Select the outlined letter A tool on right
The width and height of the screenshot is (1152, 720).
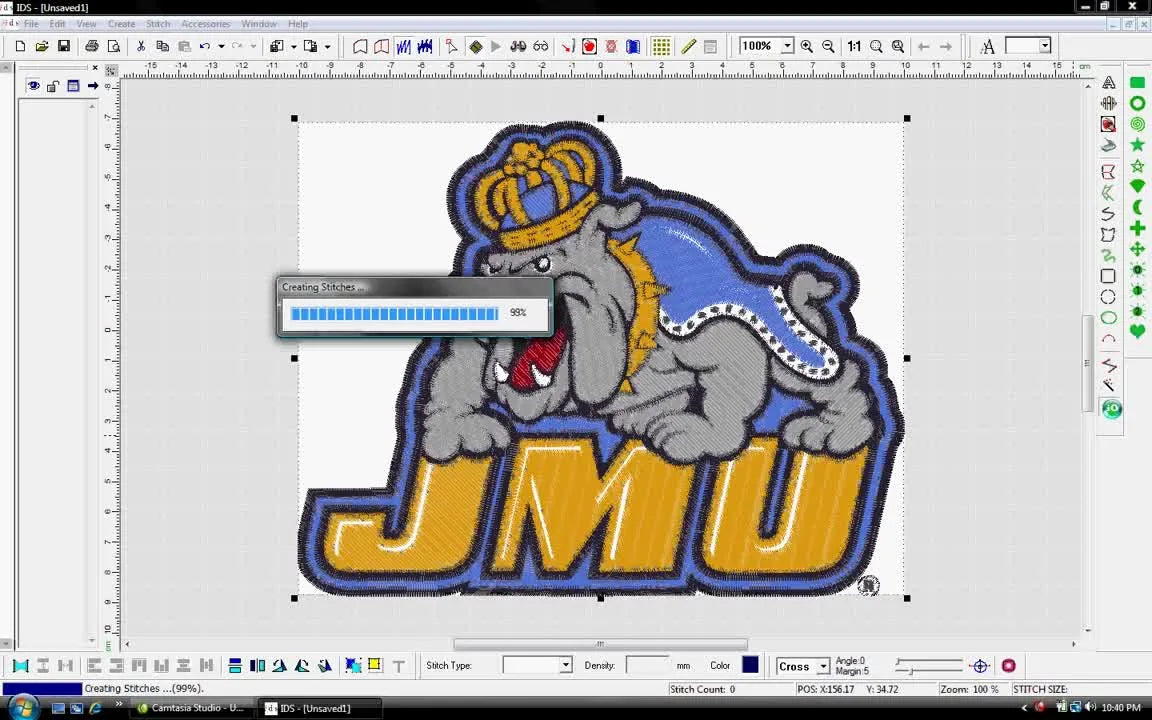point(1109,82)
